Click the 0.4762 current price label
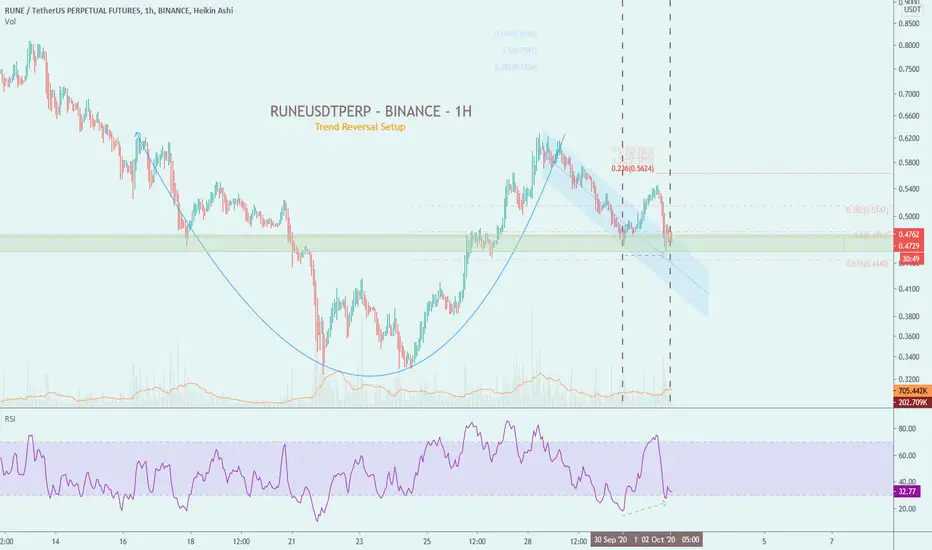 [909, 234]
